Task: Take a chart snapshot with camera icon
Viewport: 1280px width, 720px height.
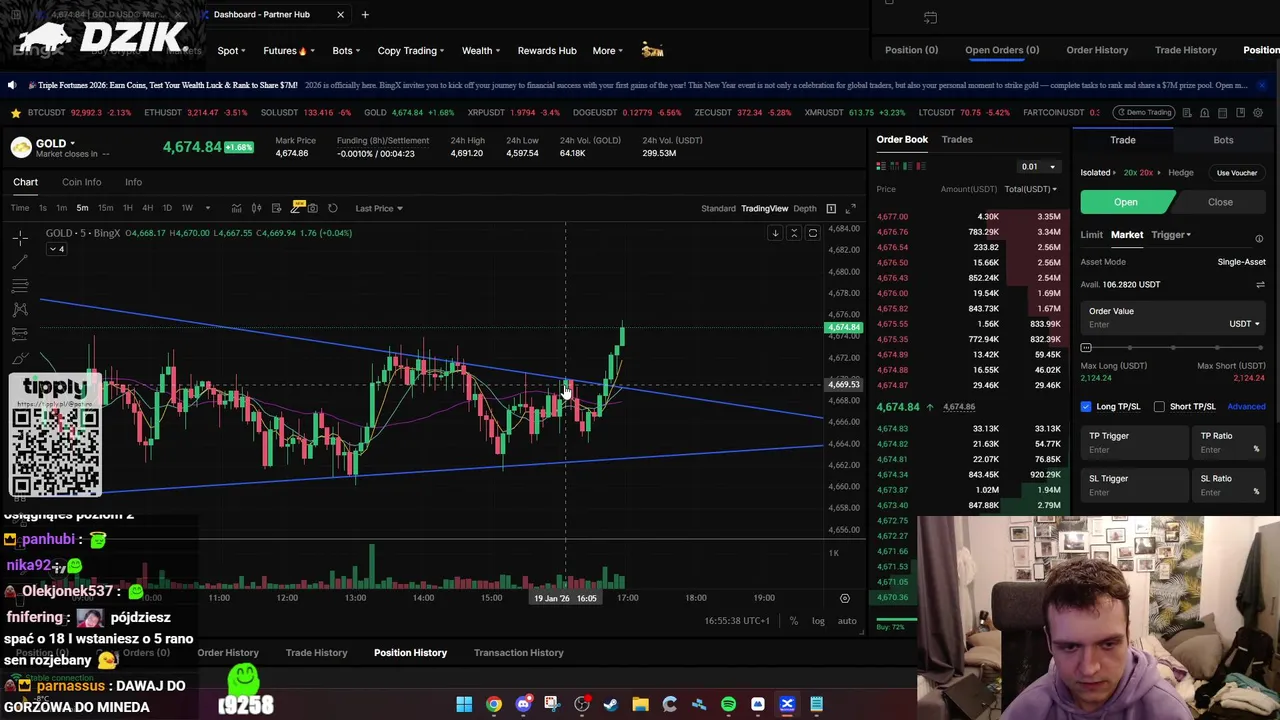Action: (313, 208)
